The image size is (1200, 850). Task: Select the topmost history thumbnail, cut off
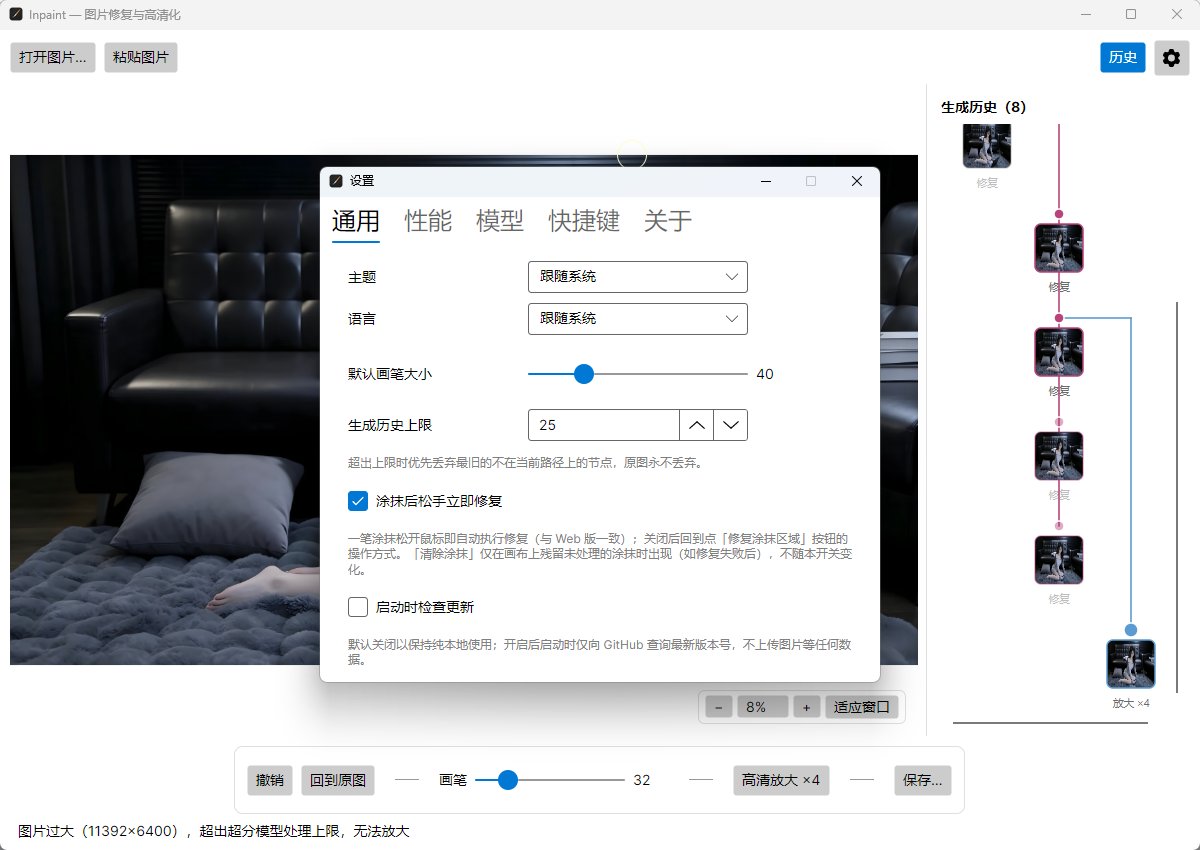[987, 146]
